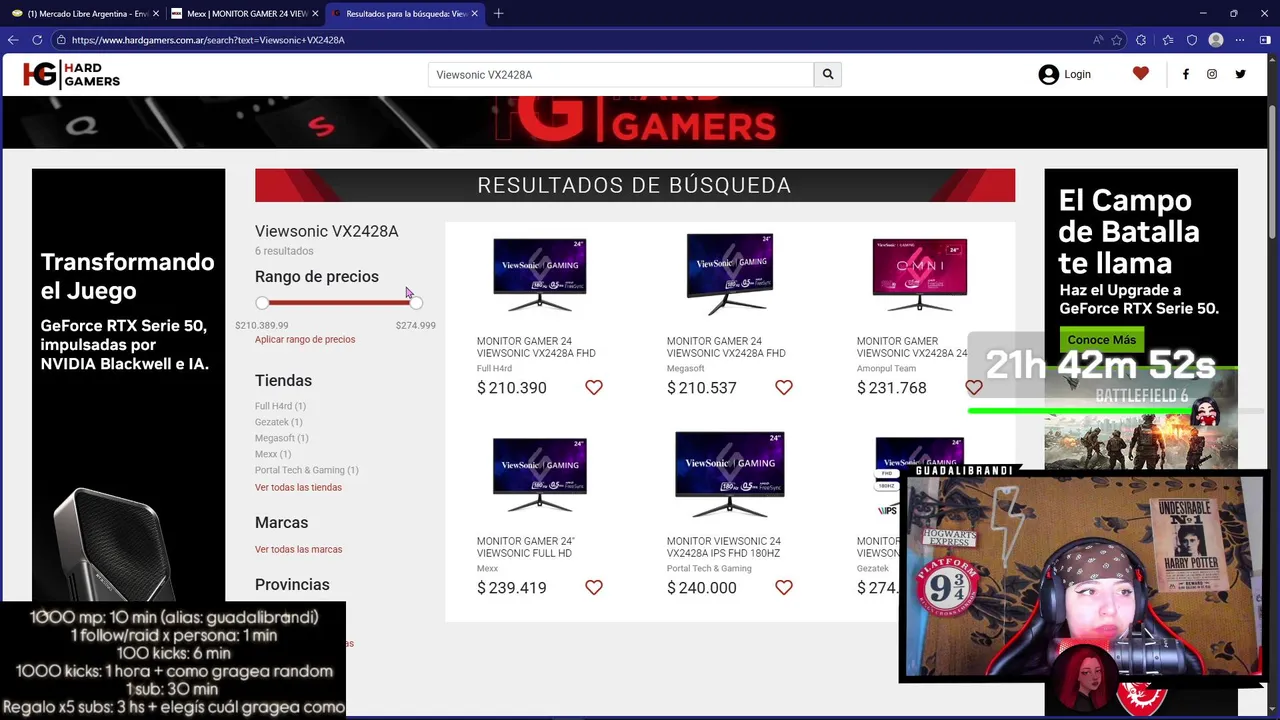Filter by Portal Tech & Gaming (1) store
The width and height of the screenshot is (1280, 720).
[x=307, y=470]
